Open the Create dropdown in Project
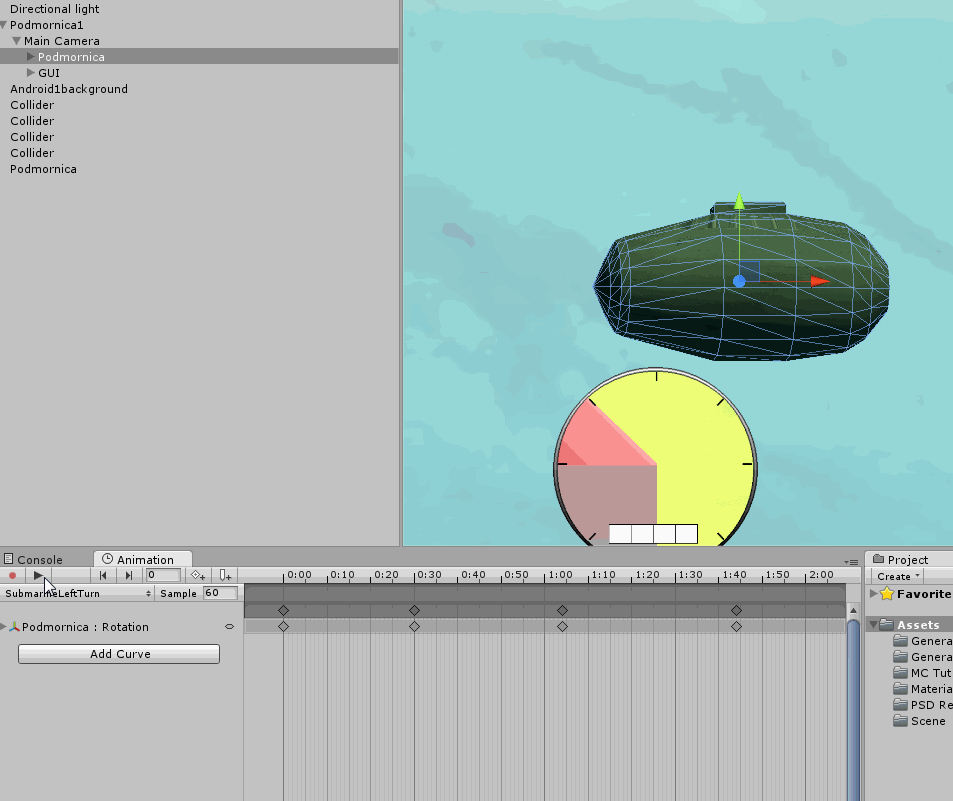Image resolution: width=953 pixels, height=801 pixels. [899, 576]
